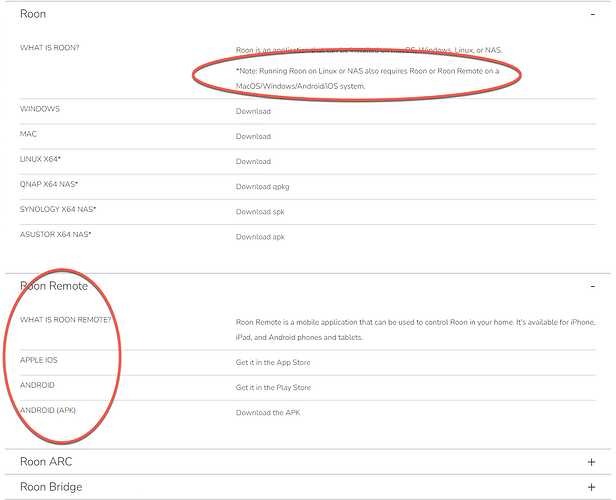Viewport: 616px width, 500px height.
Task: Click the Roon ARC section heading
Action: point(46,462)
